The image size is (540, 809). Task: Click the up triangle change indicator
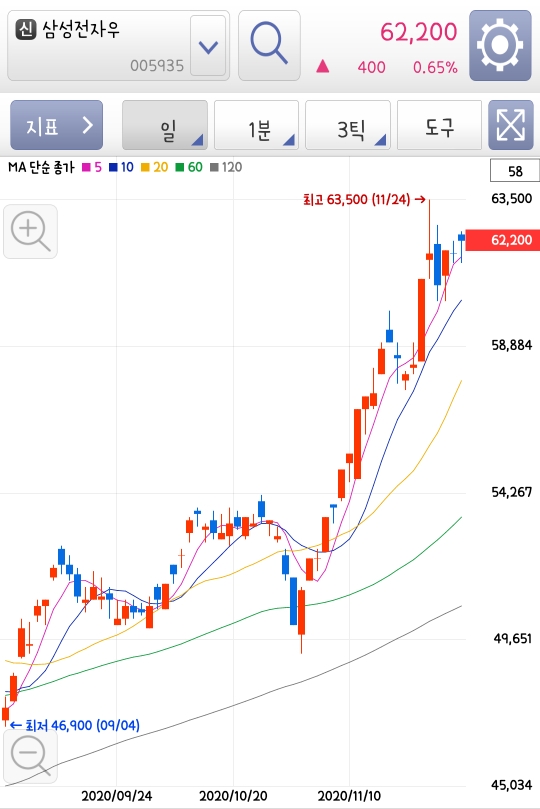point(323,66)
